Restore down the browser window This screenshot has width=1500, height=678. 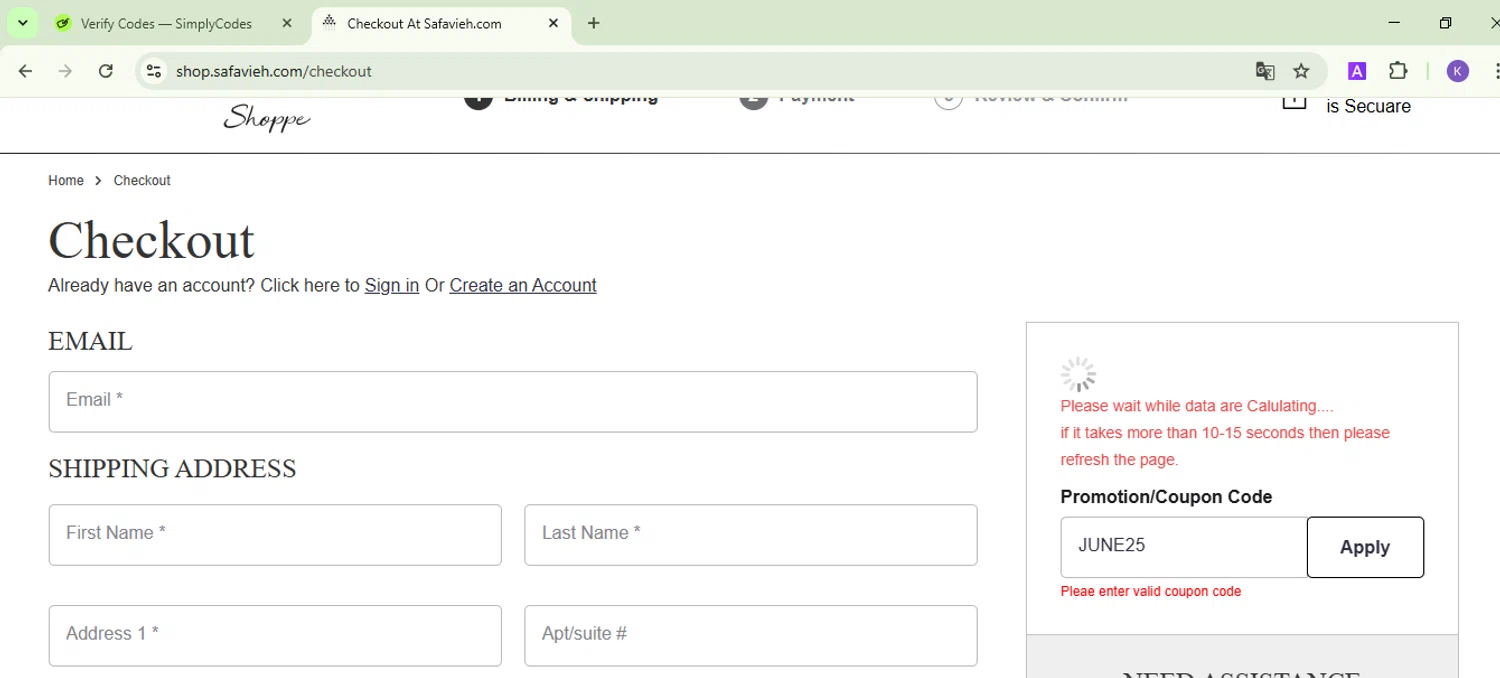click(x=1445, y=23)
